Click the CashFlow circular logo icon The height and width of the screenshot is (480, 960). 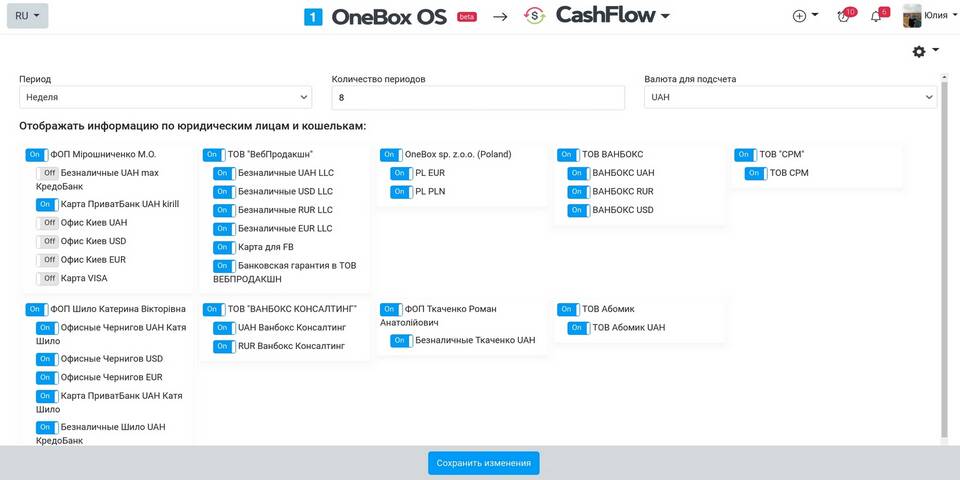(x=534, y=17)
